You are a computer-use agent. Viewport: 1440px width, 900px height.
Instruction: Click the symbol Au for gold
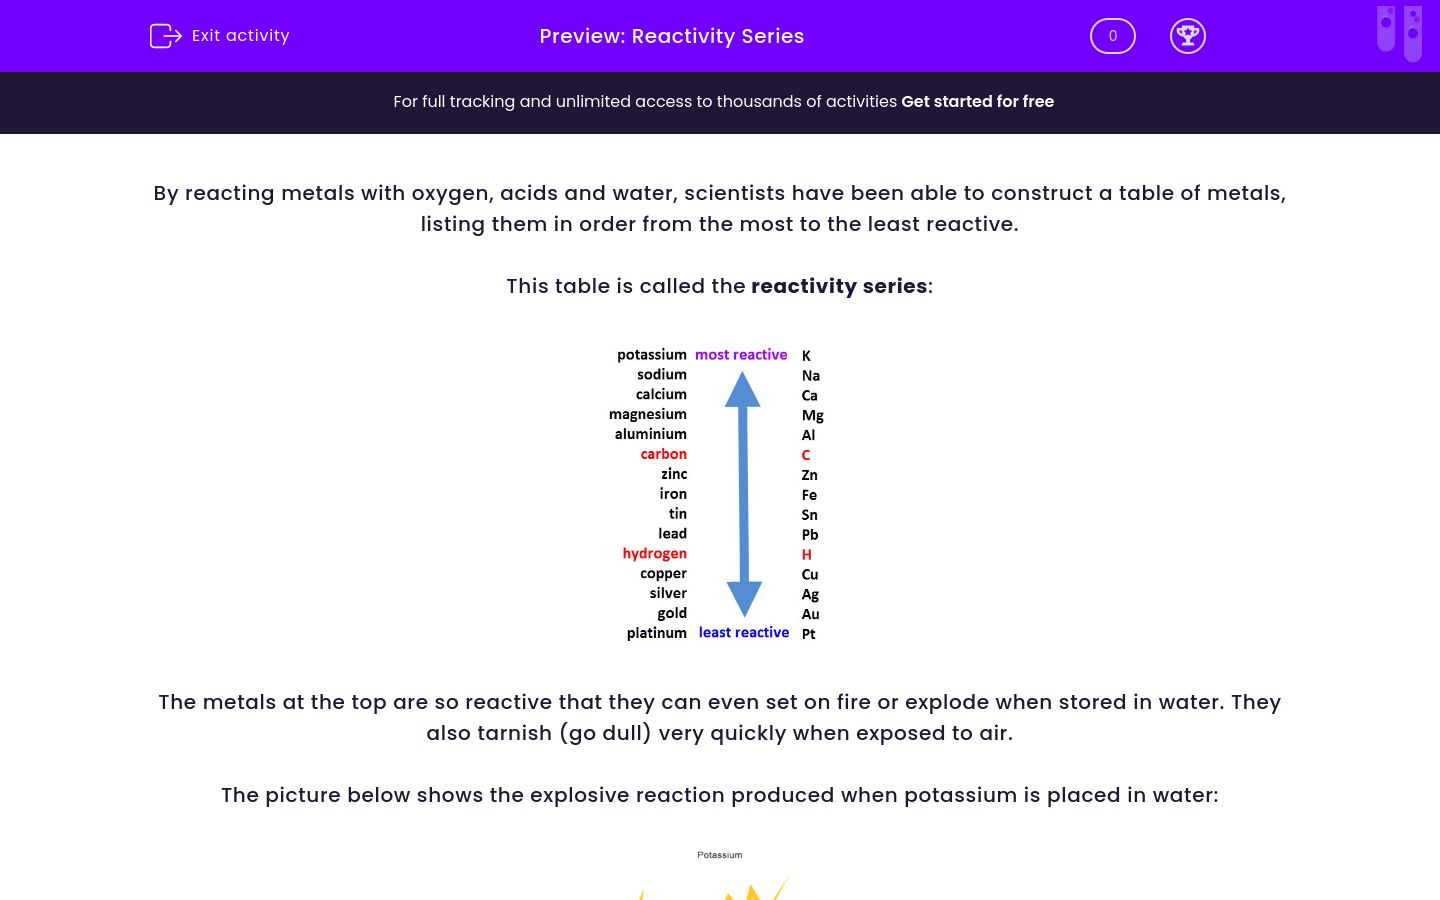tap(810, 614)
